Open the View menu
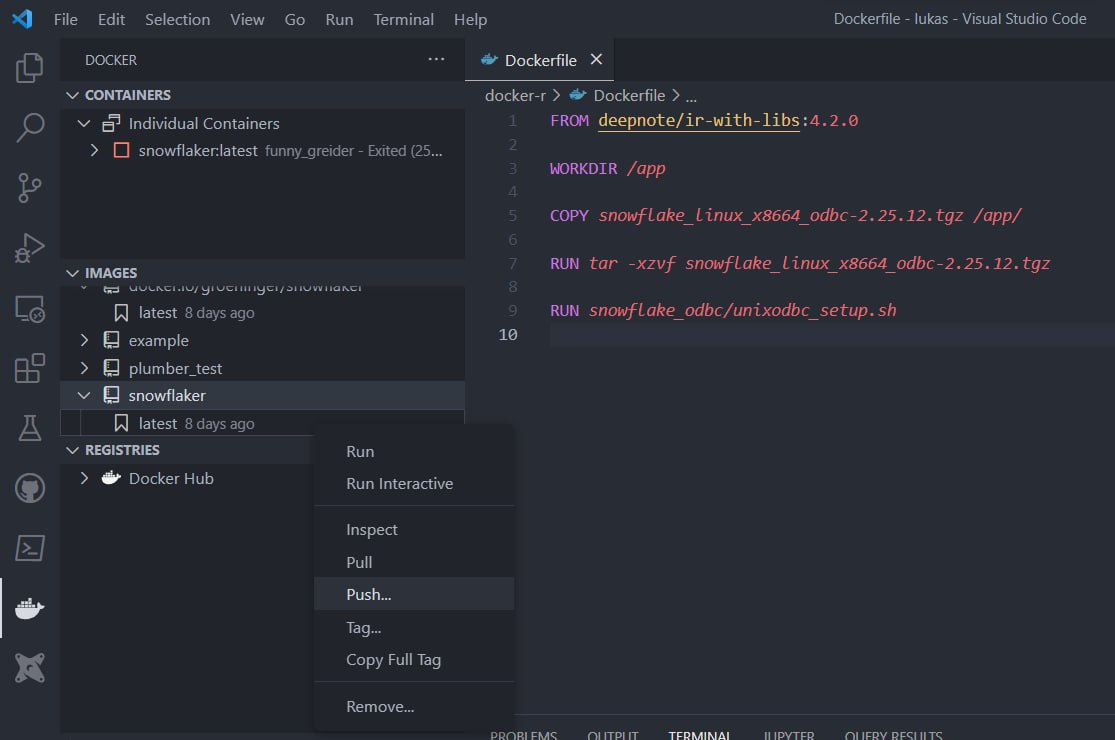 tap(247, 19)
